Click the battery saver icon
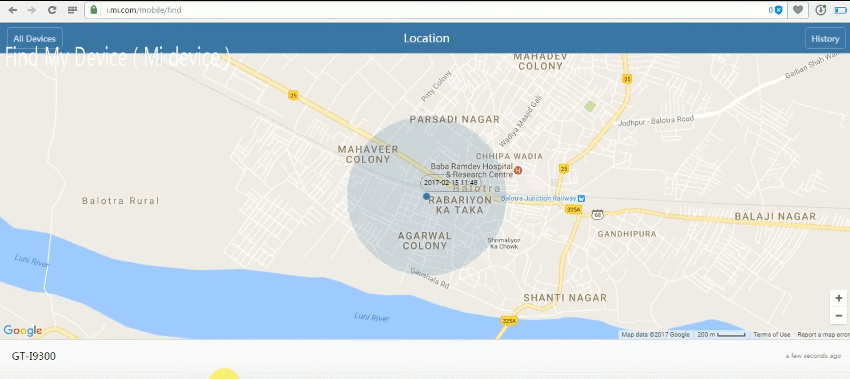This screenshot has width=850, height=379. pos(840,10)
